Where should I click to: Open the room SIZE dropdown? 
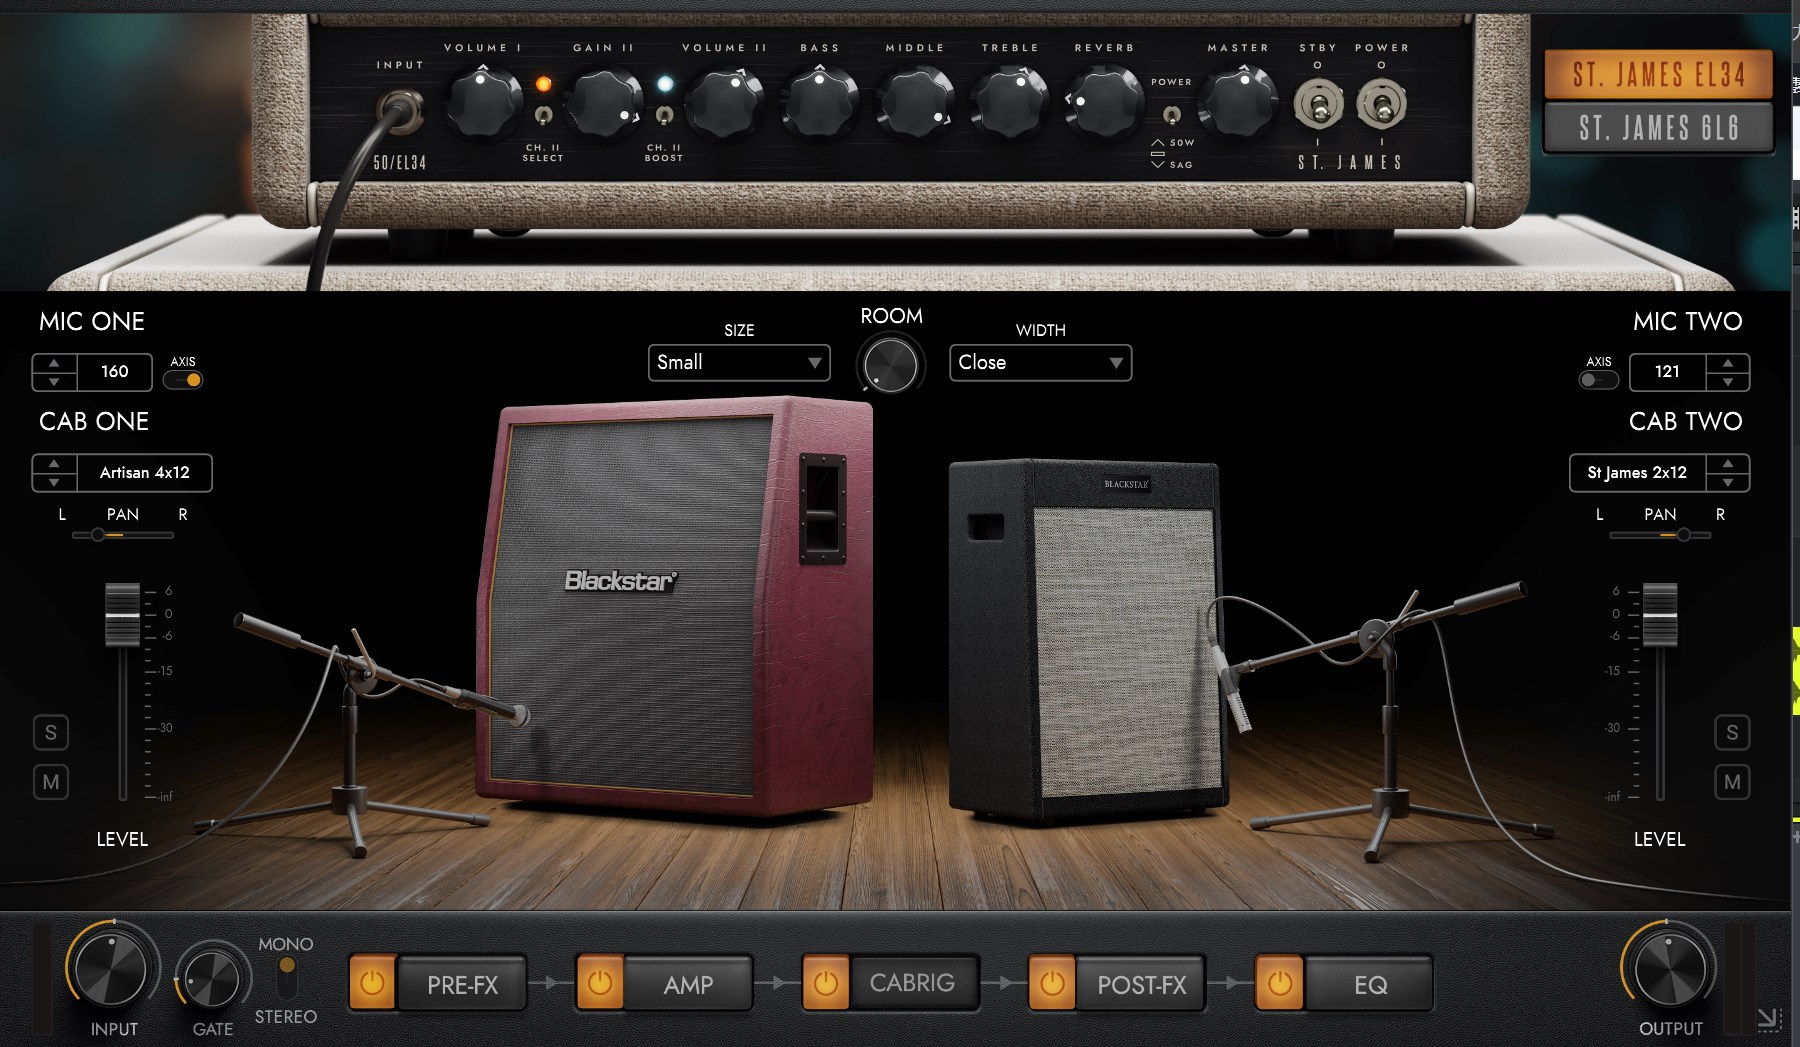point(739,363)
